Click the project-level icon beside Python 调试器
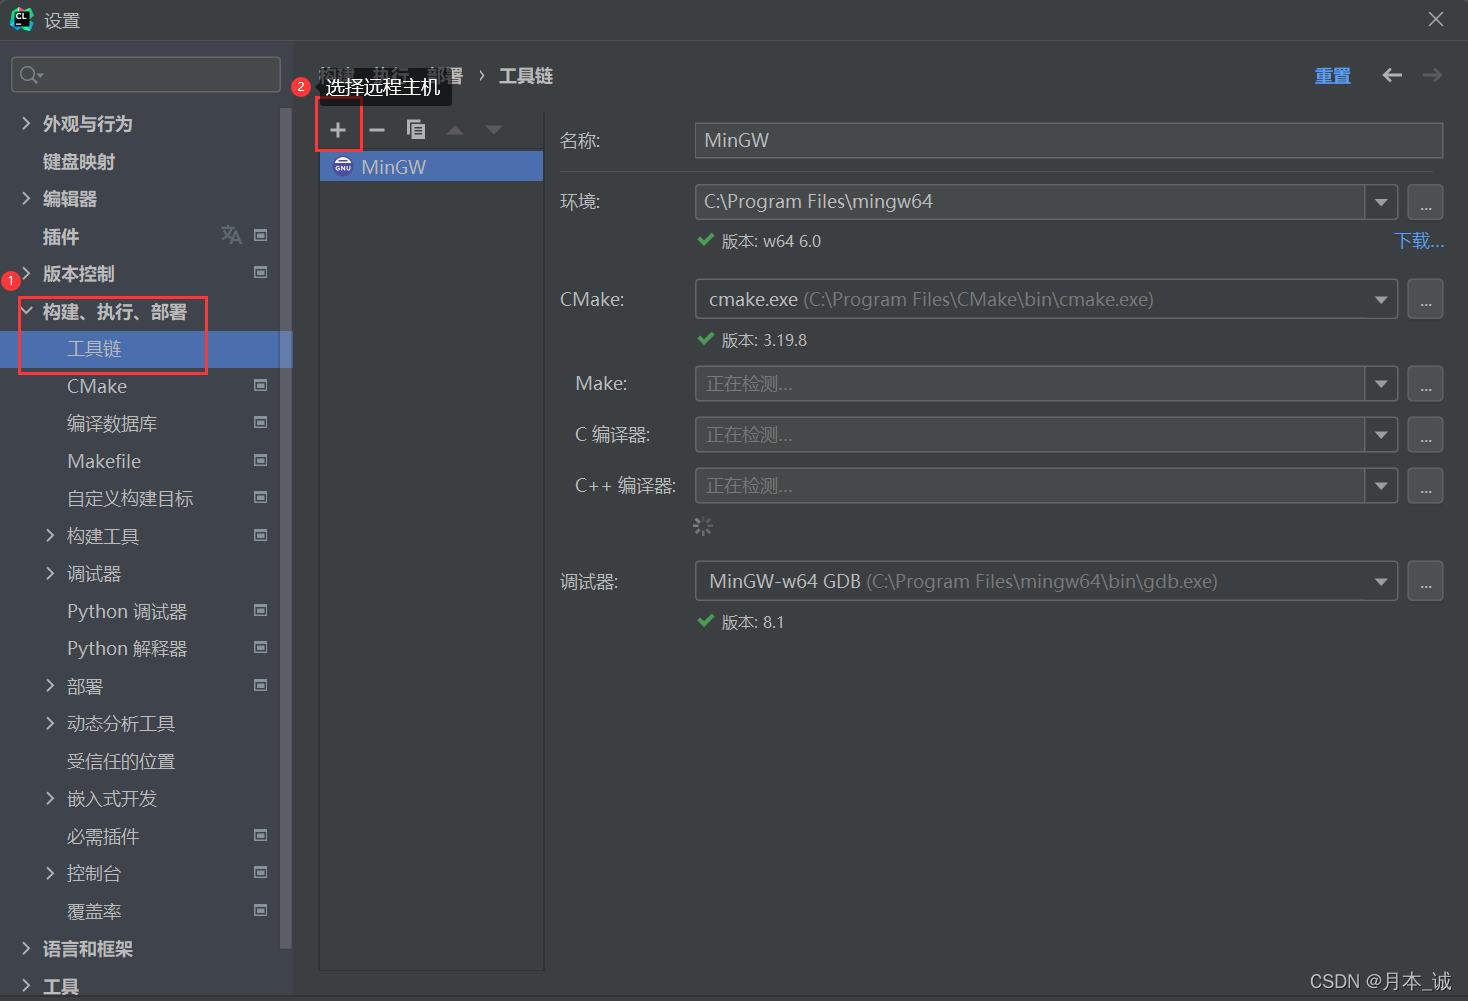 point(261,610)
